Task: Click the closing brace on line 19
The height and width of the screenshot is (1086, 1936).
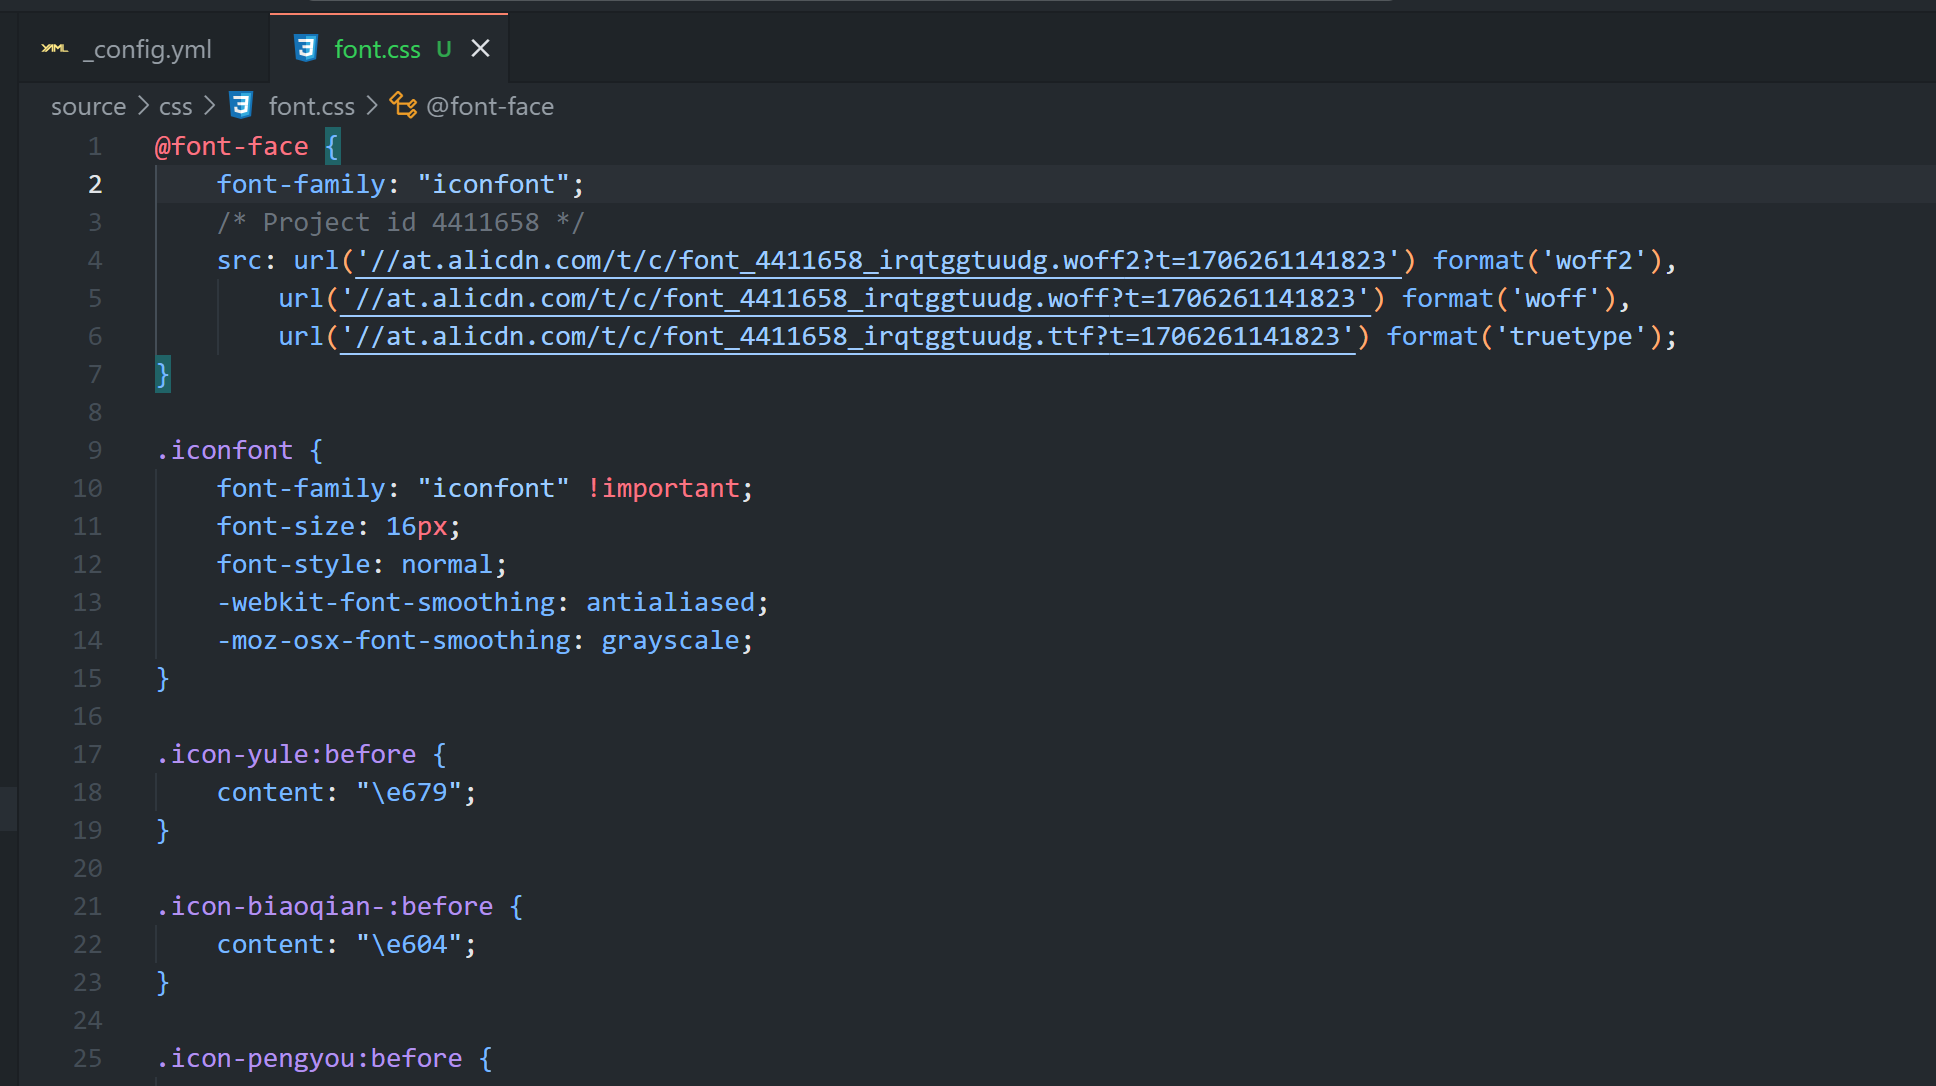Action: pos(163,830)
